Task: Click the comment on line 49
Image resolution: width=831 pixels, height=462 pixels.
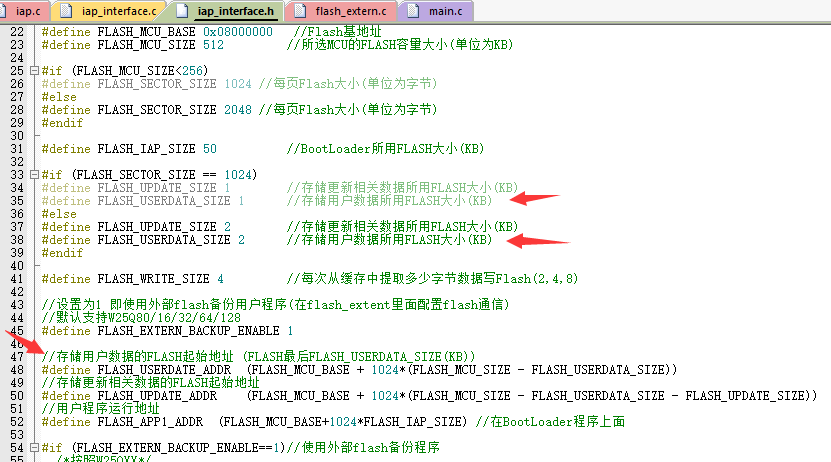Action: [151, 383]
